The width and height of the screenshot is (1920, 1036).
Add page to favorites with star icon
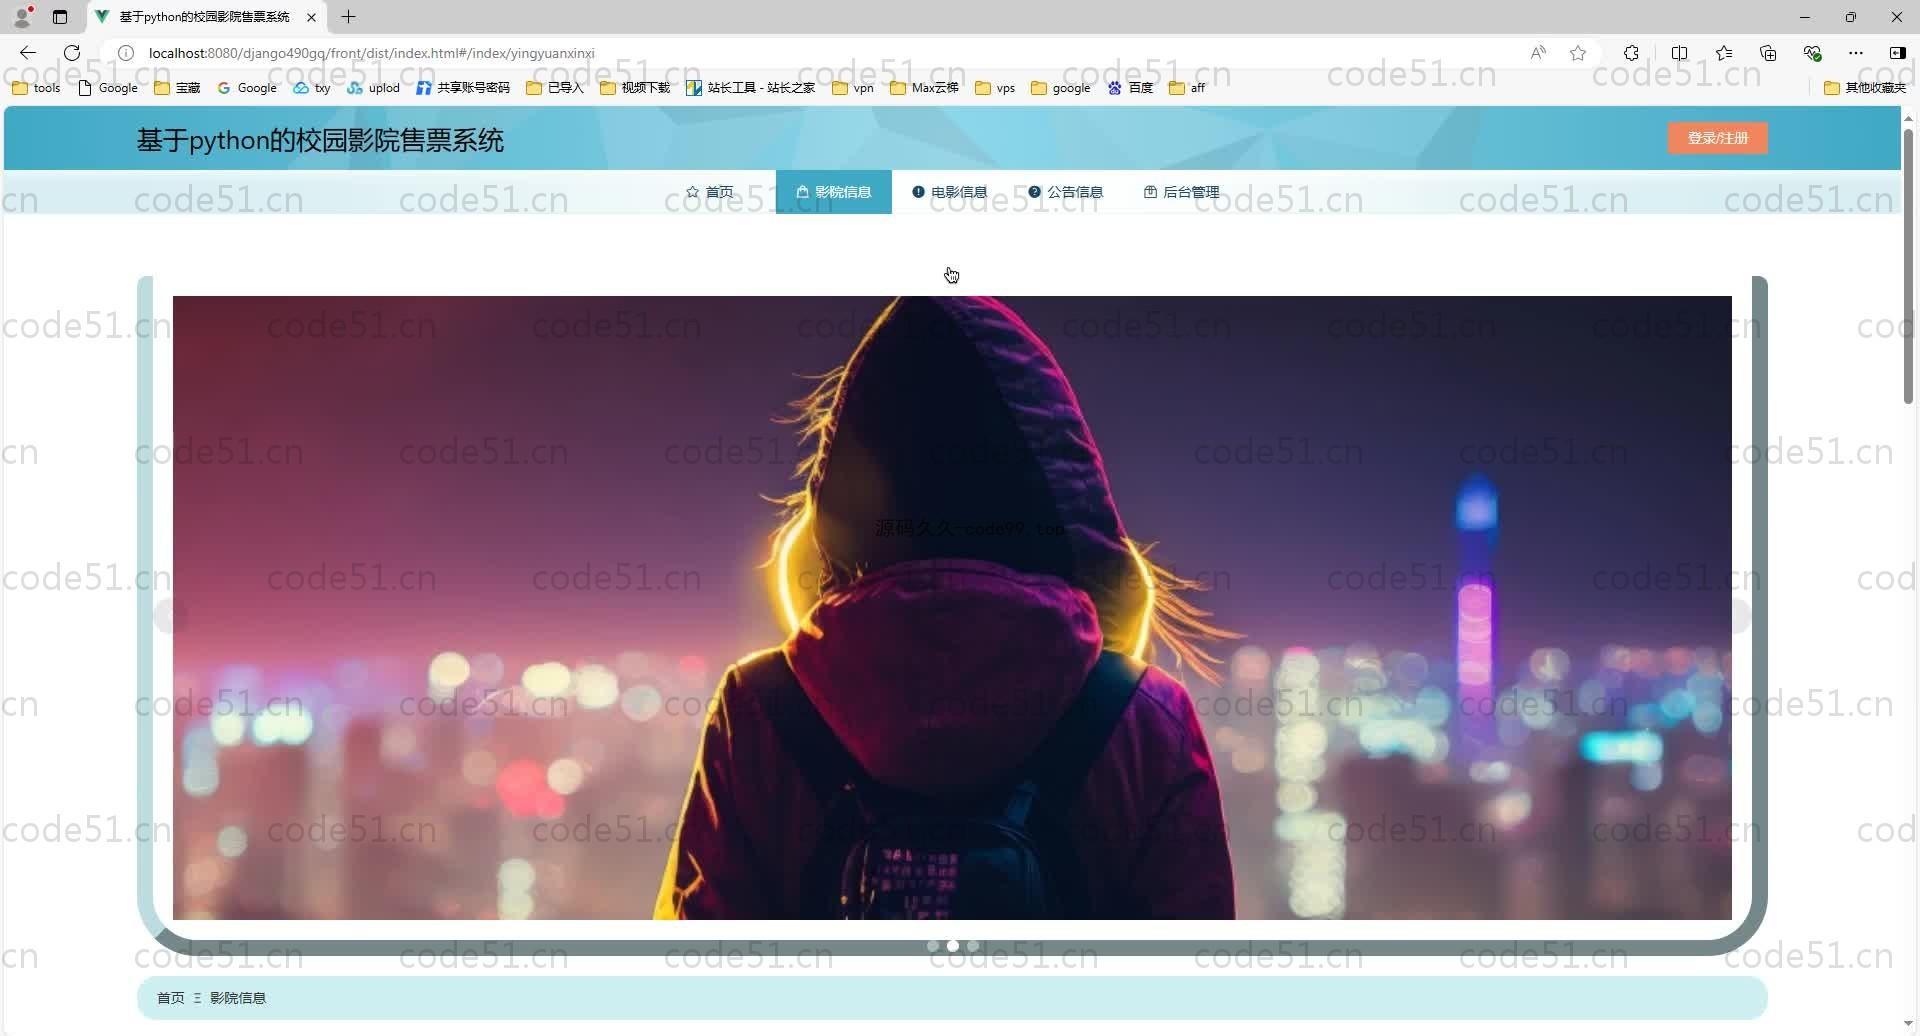point(1578,53)
